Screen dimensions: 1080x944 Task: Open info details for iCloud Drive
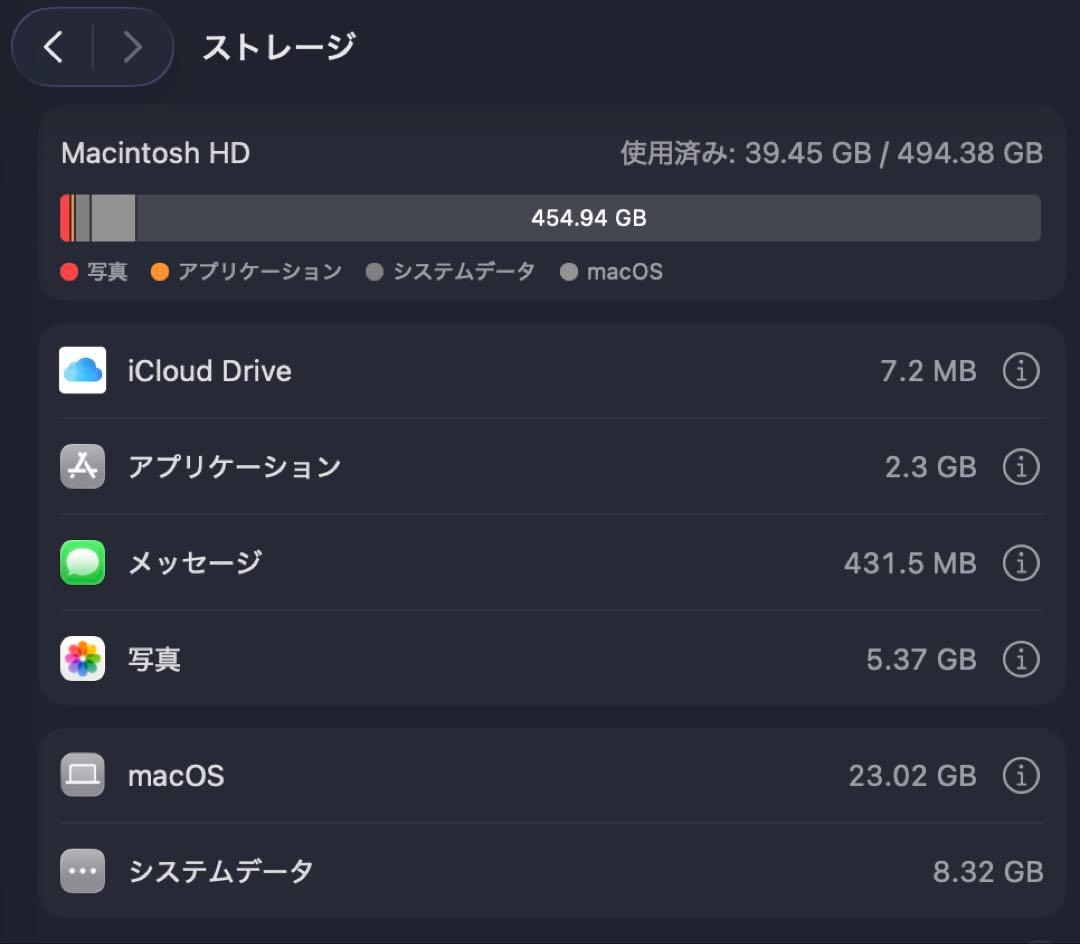click(1020, 370)
